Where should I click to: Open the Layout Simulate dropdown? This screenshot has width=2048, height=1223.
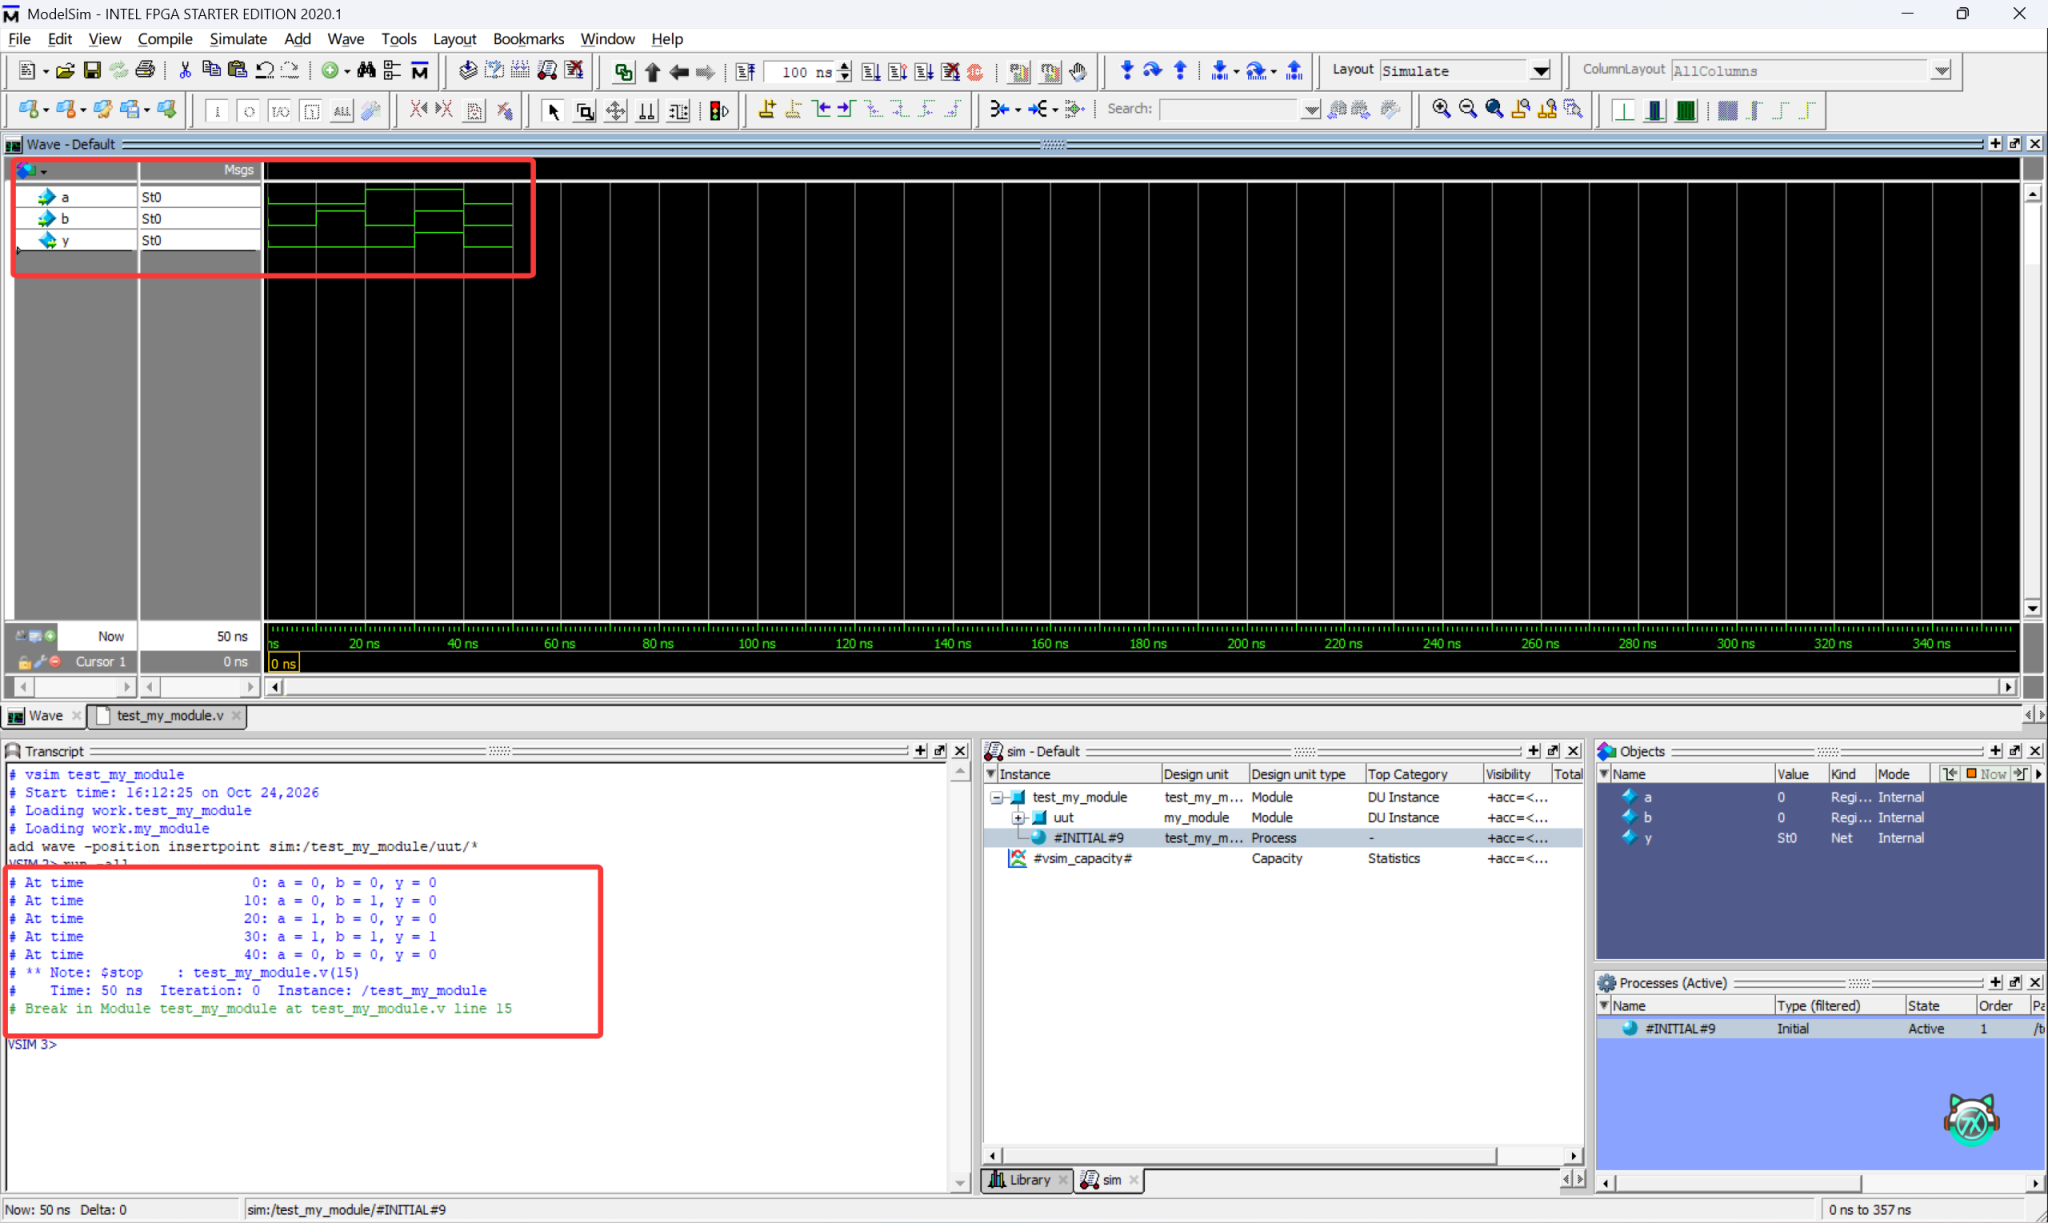tap(1541, 71)
